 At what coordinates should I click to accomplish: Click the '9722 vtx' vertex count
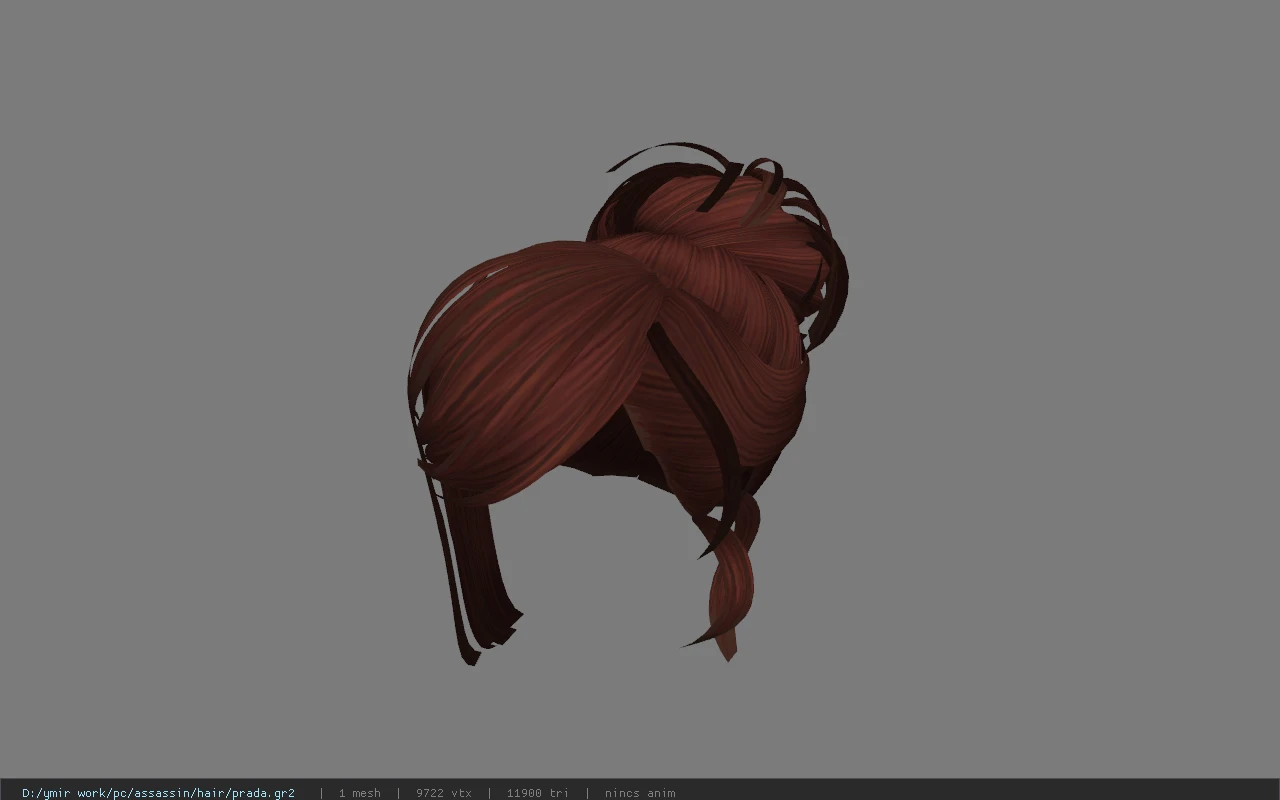click(444, 793)
